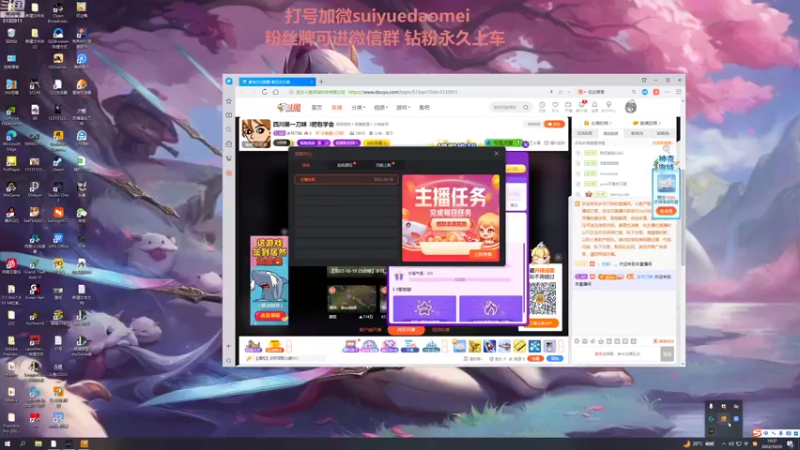Image resolution: width=800 pixels, height=450 pixels.
Task: Open File Explorer from the taskbar
Action: coord(38,444)
